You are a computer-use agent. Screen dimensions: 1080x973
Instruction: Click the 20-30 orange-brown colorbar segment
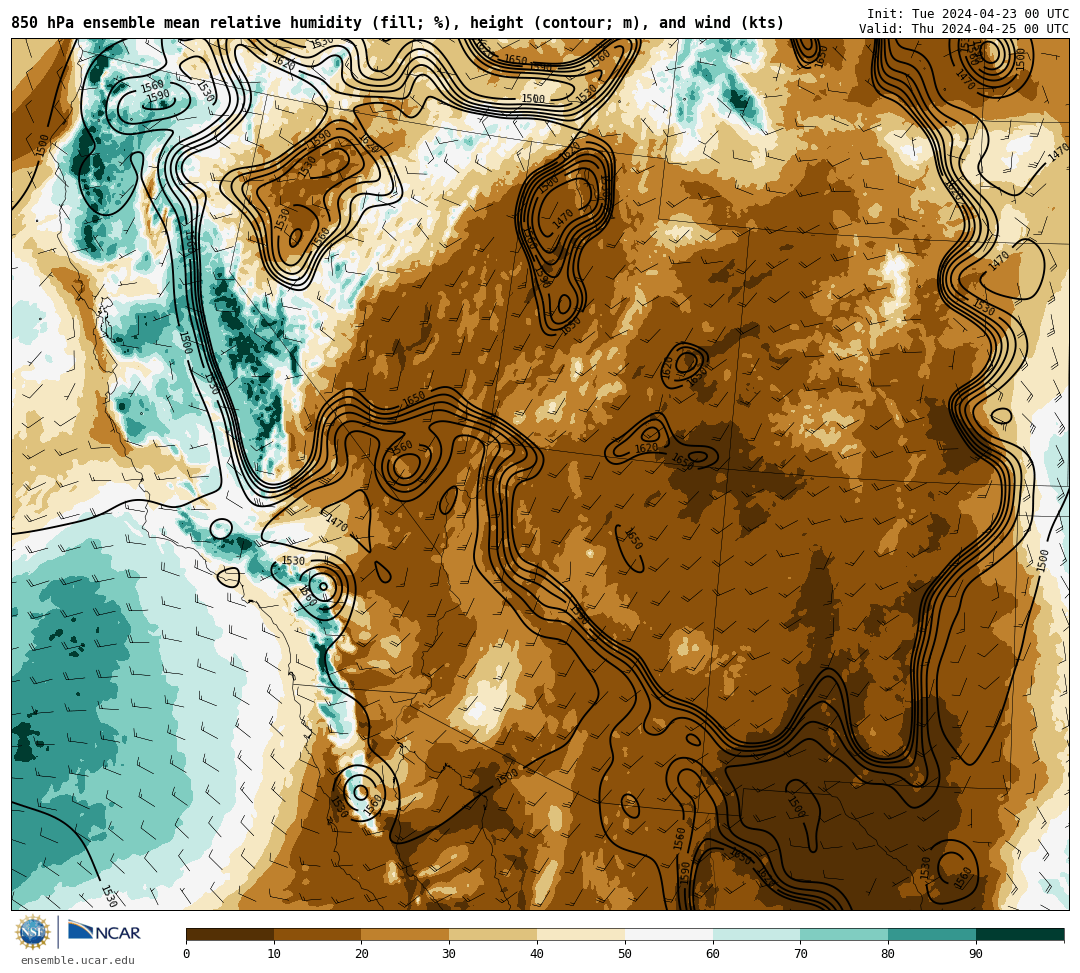(405, 934)
